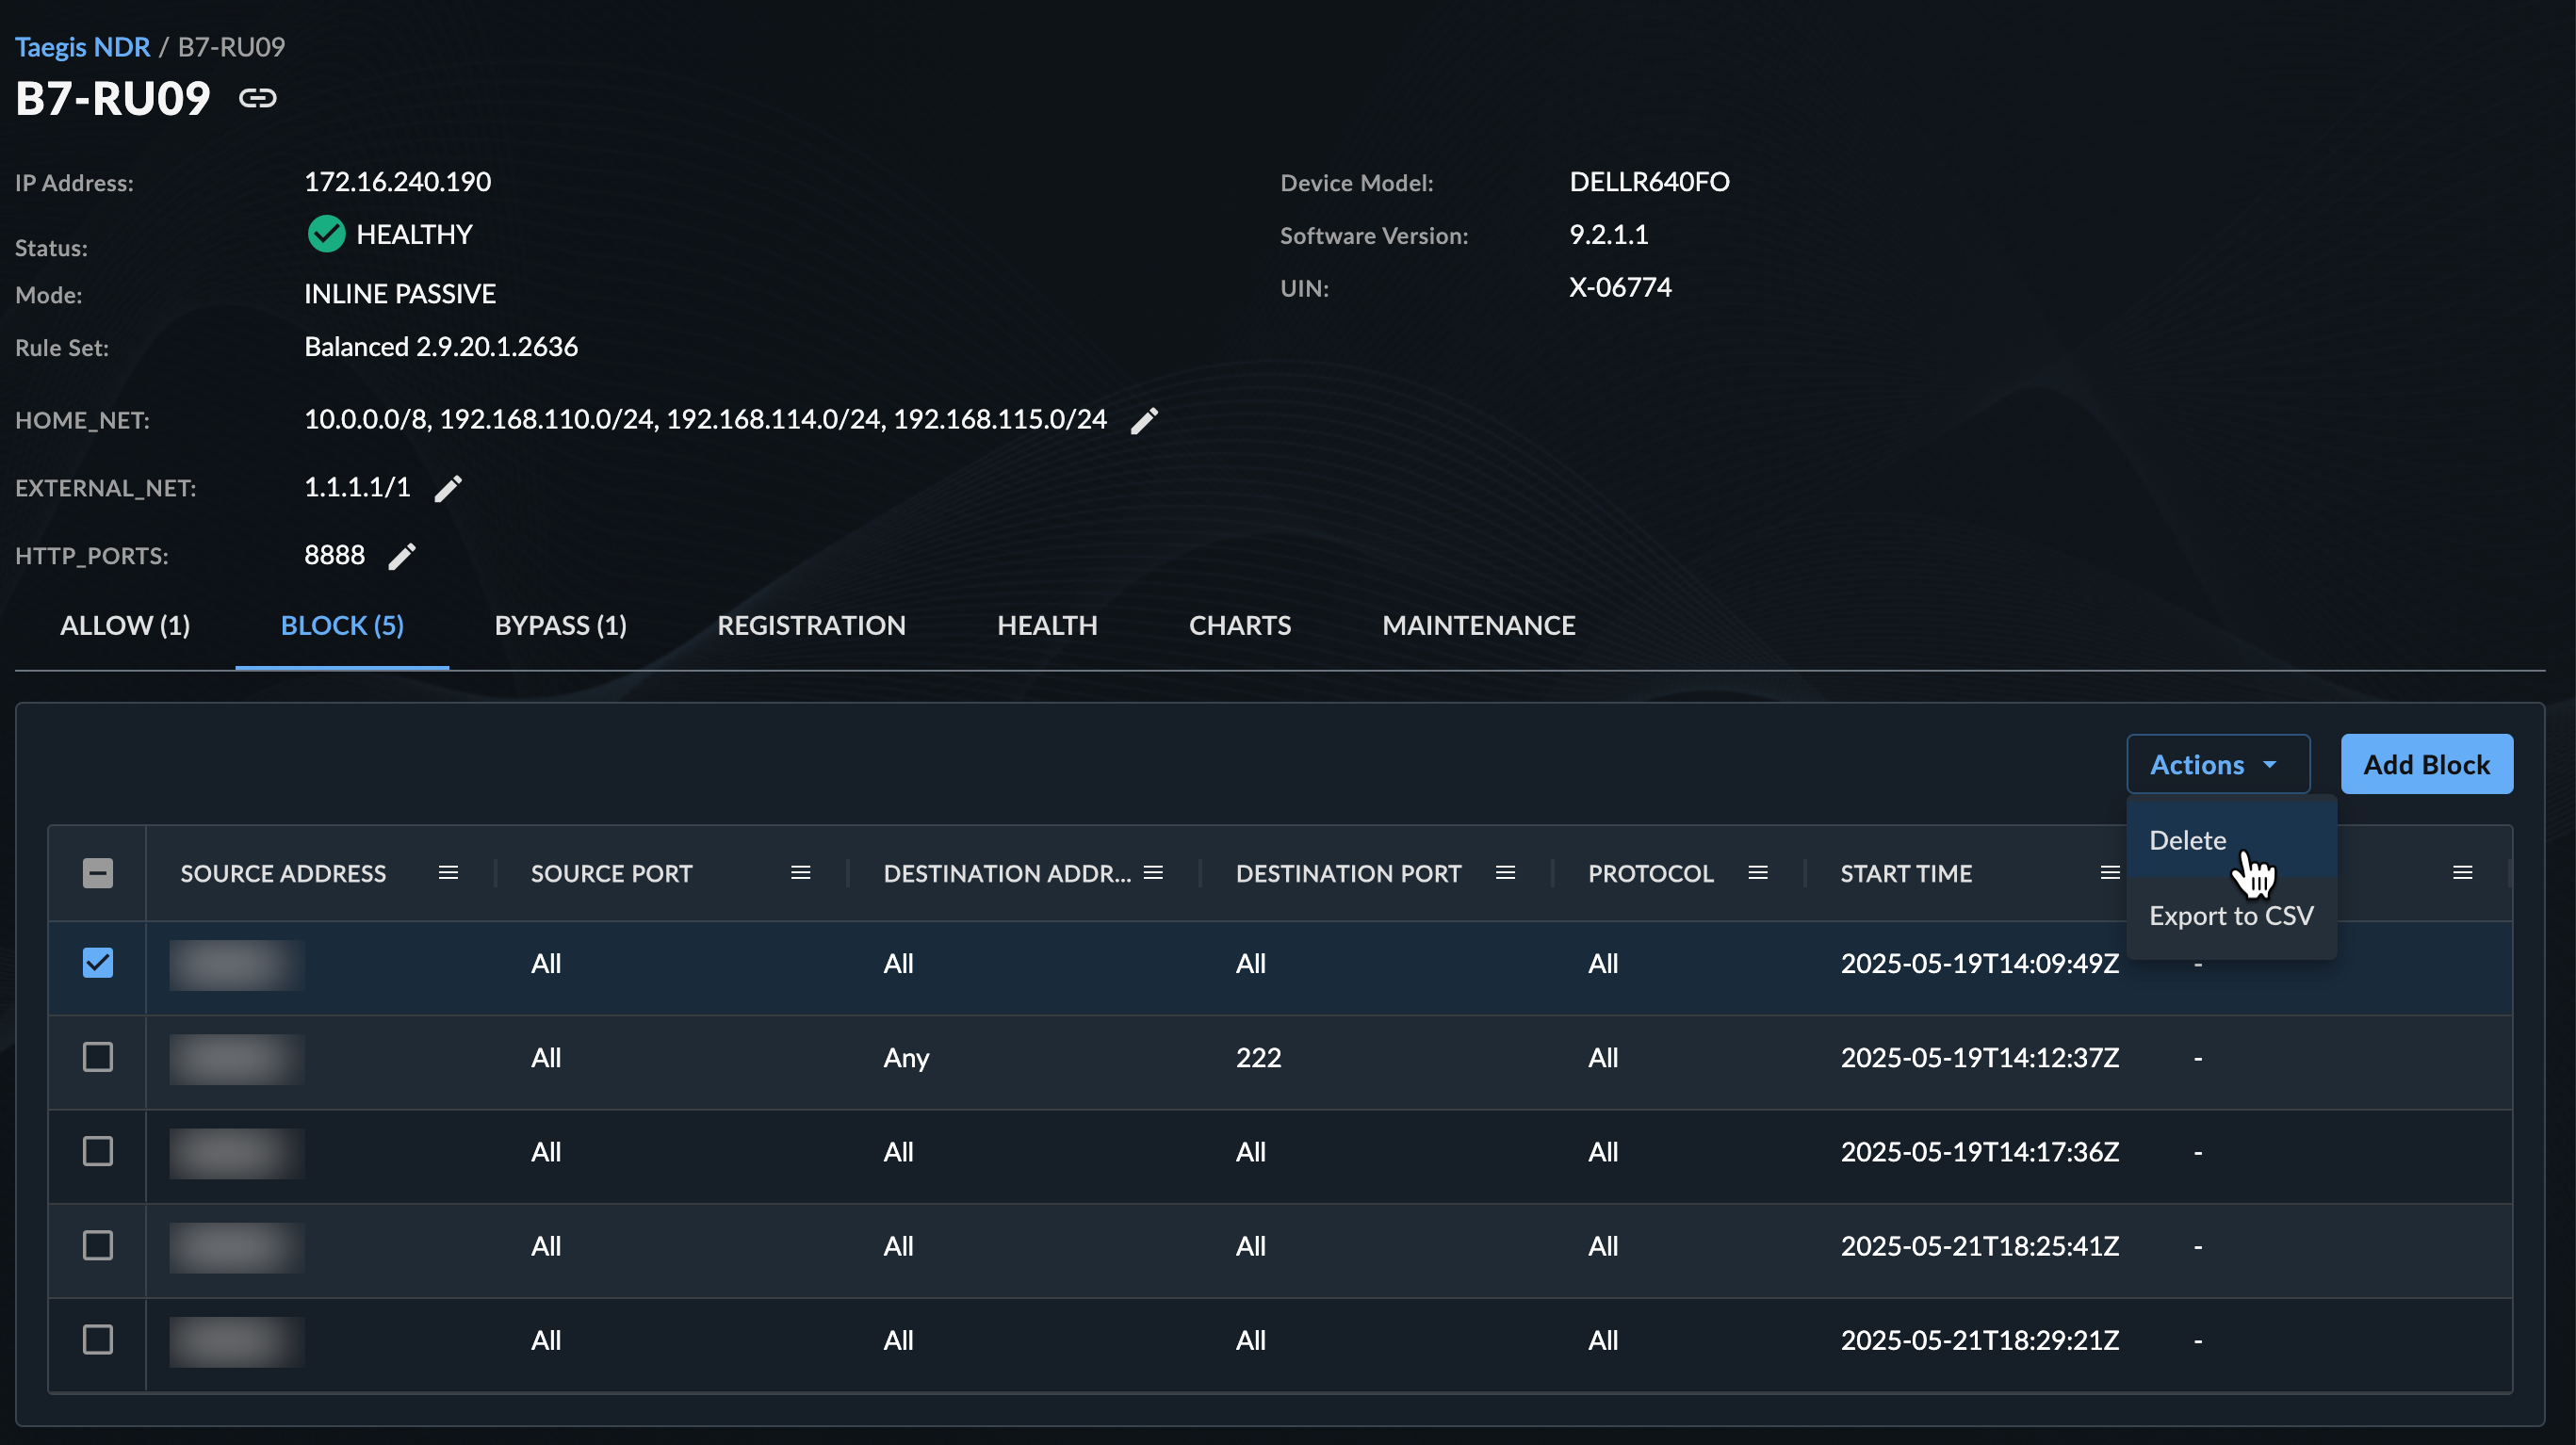
Task: Sort by DESTINATION PORT column header
Action: 1349,873
